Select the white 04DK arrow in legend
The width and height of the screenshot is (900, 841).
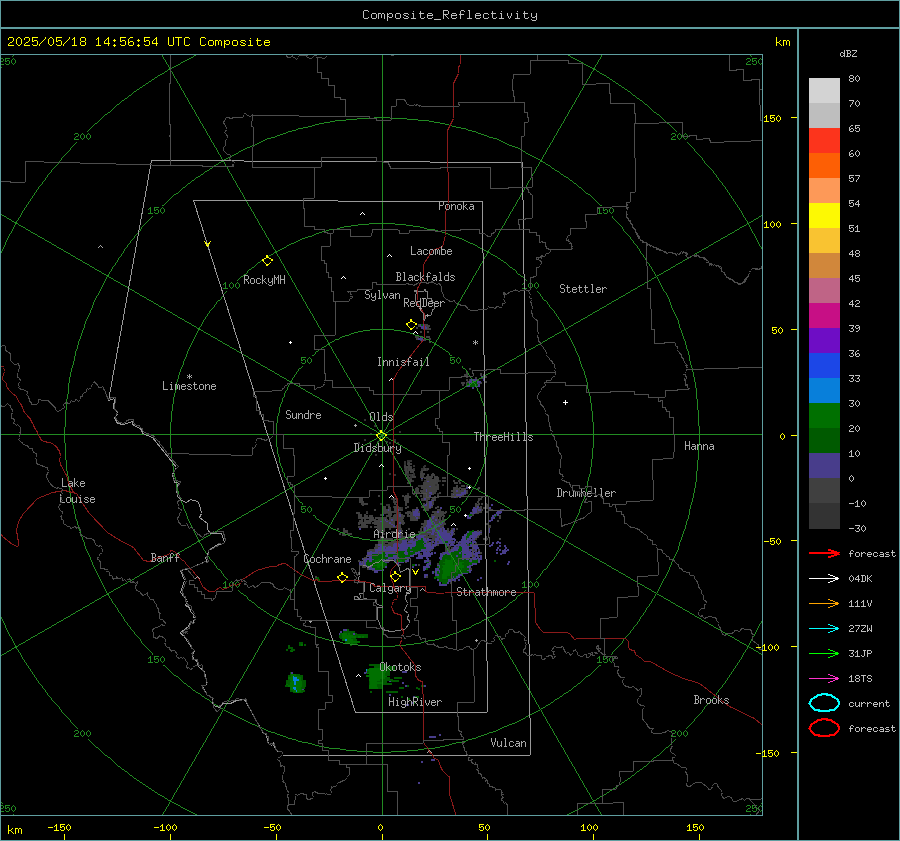click(824, 578)
